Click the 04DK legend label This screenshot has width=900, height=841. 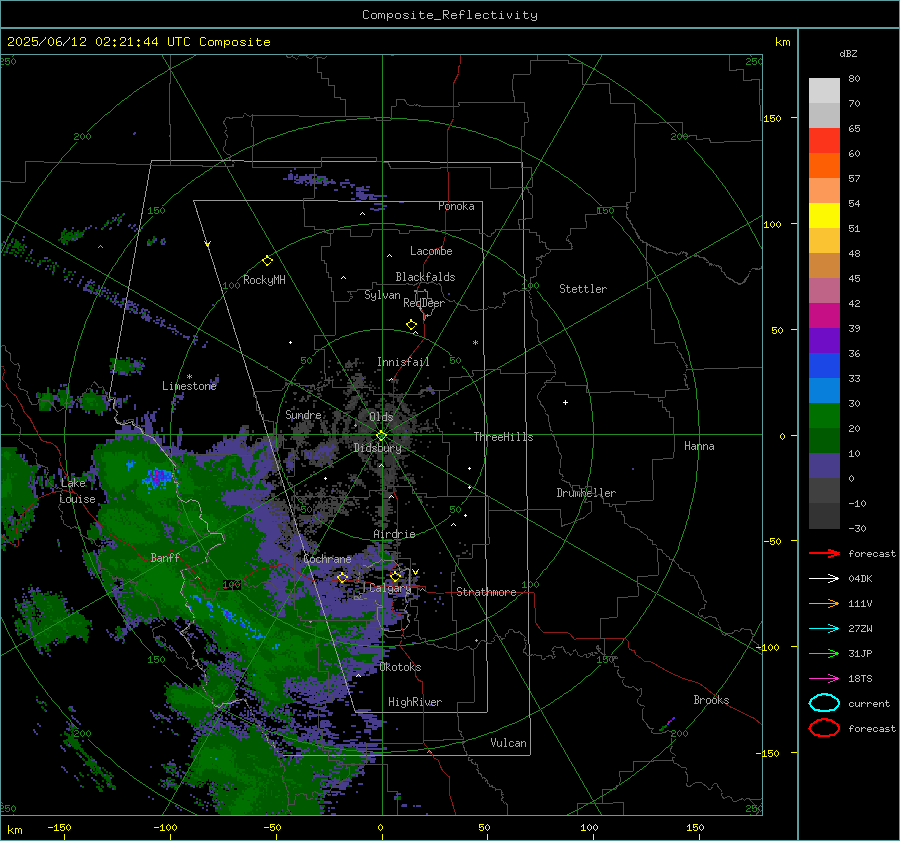860,579
